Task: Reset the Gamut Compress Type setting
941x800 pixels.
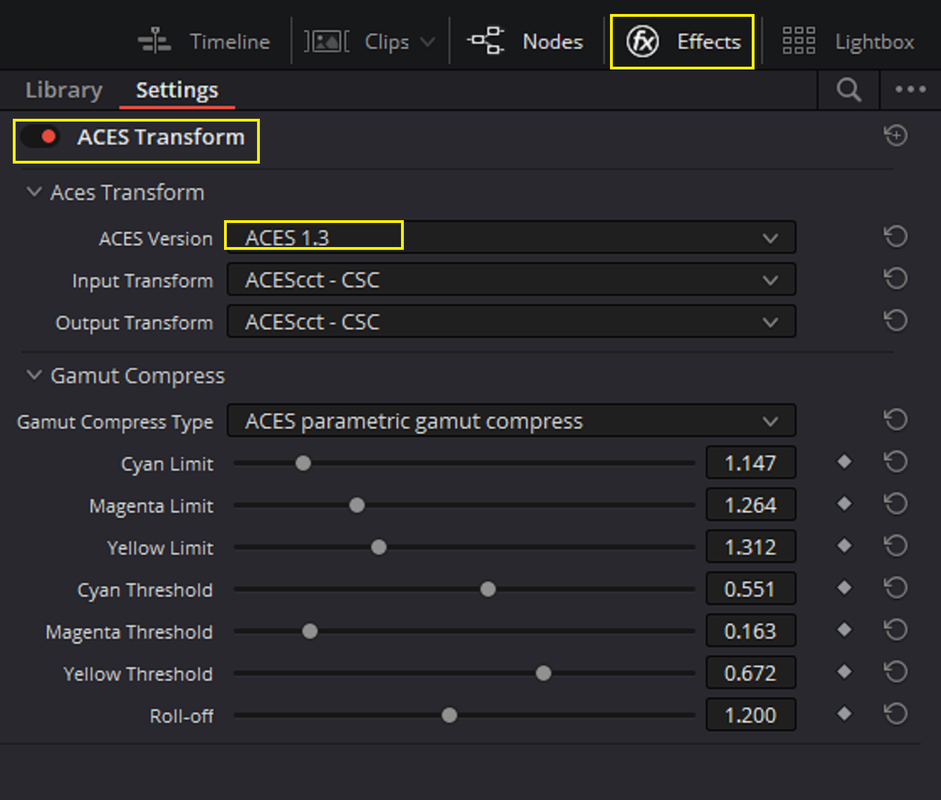Action: tap(895, 420)
